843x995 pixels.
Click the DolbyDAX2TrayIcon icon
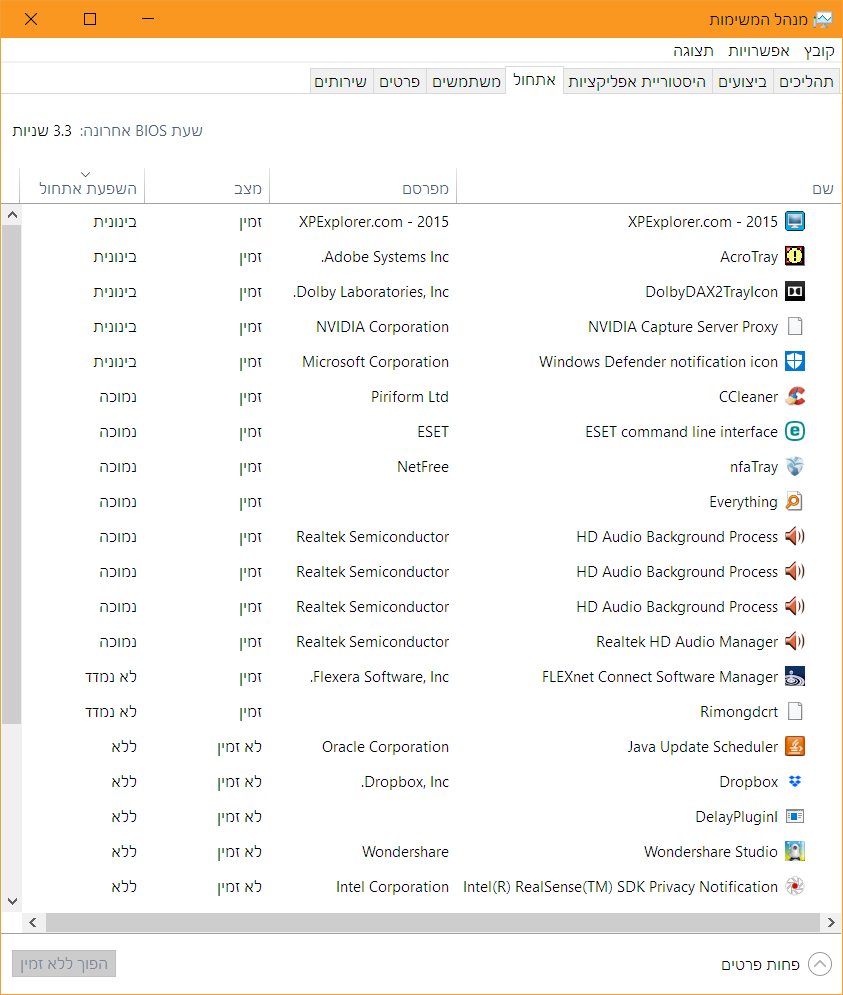tap(795, 291)
